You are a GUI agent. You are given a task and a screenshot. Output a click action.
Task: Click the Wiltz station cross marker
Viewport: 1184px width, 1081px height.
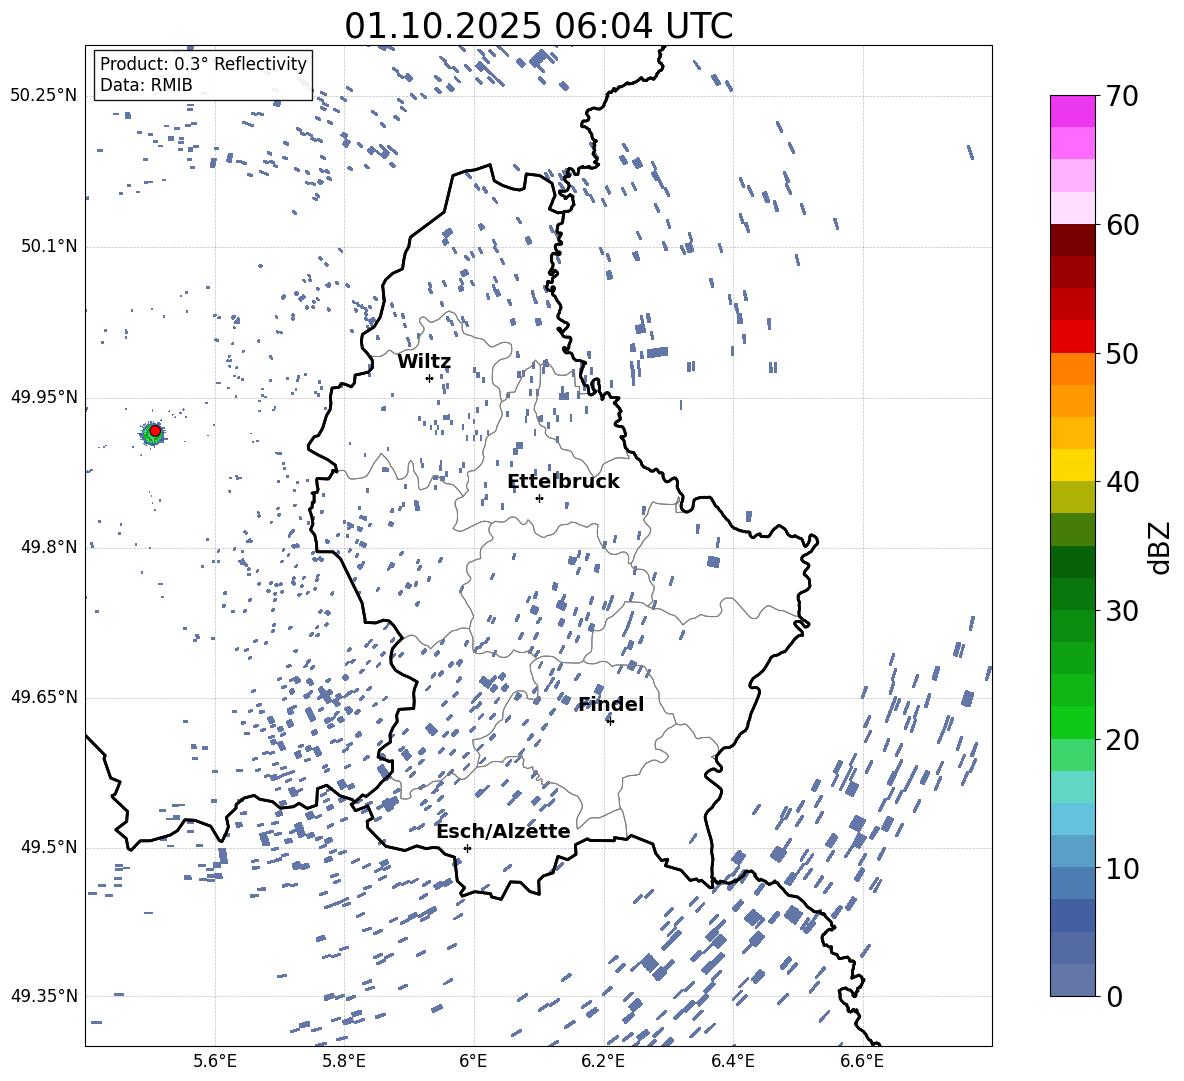coord(429,378)
